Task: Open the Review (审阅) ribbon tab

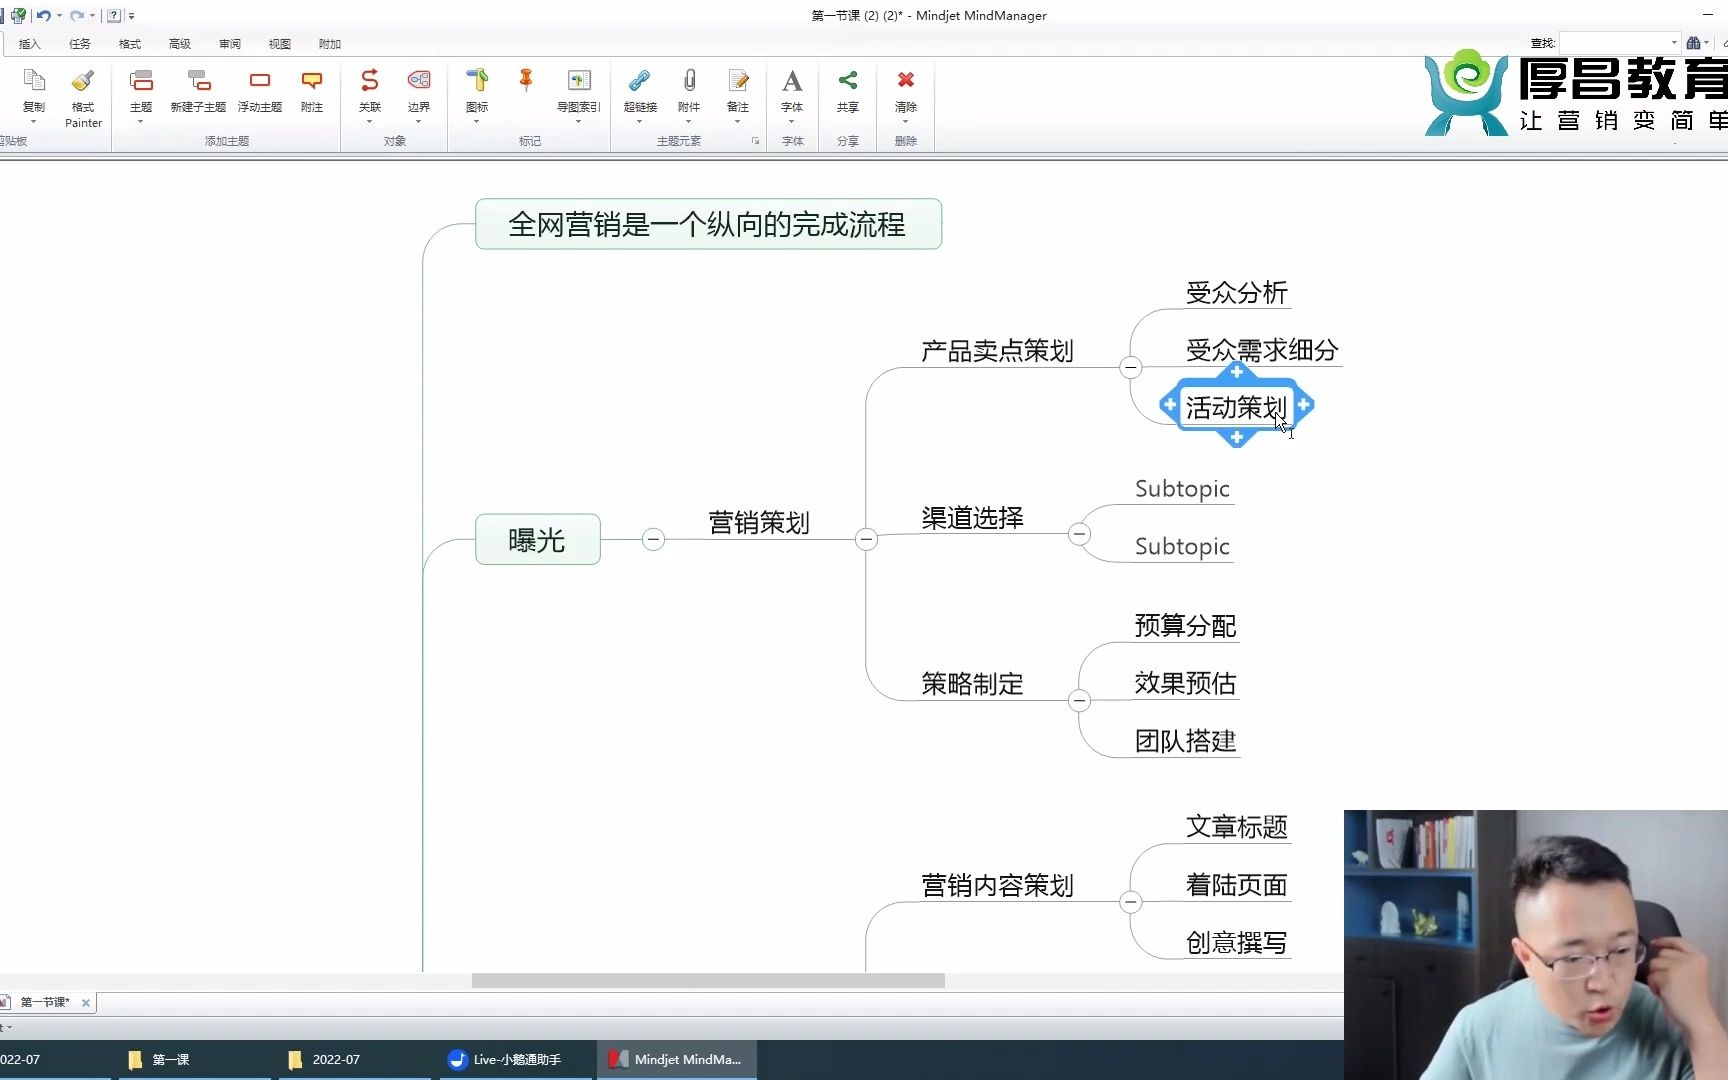Action: tap(230, 44)
